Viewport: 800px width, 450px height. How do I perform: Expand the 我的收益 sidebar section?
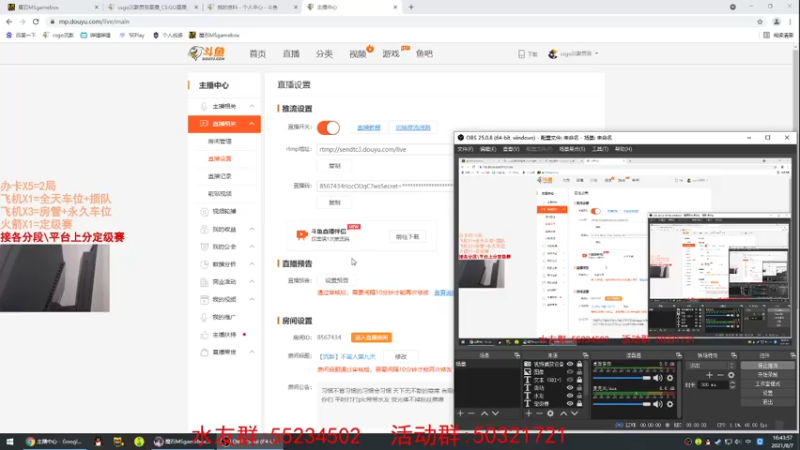coord(252,229)
